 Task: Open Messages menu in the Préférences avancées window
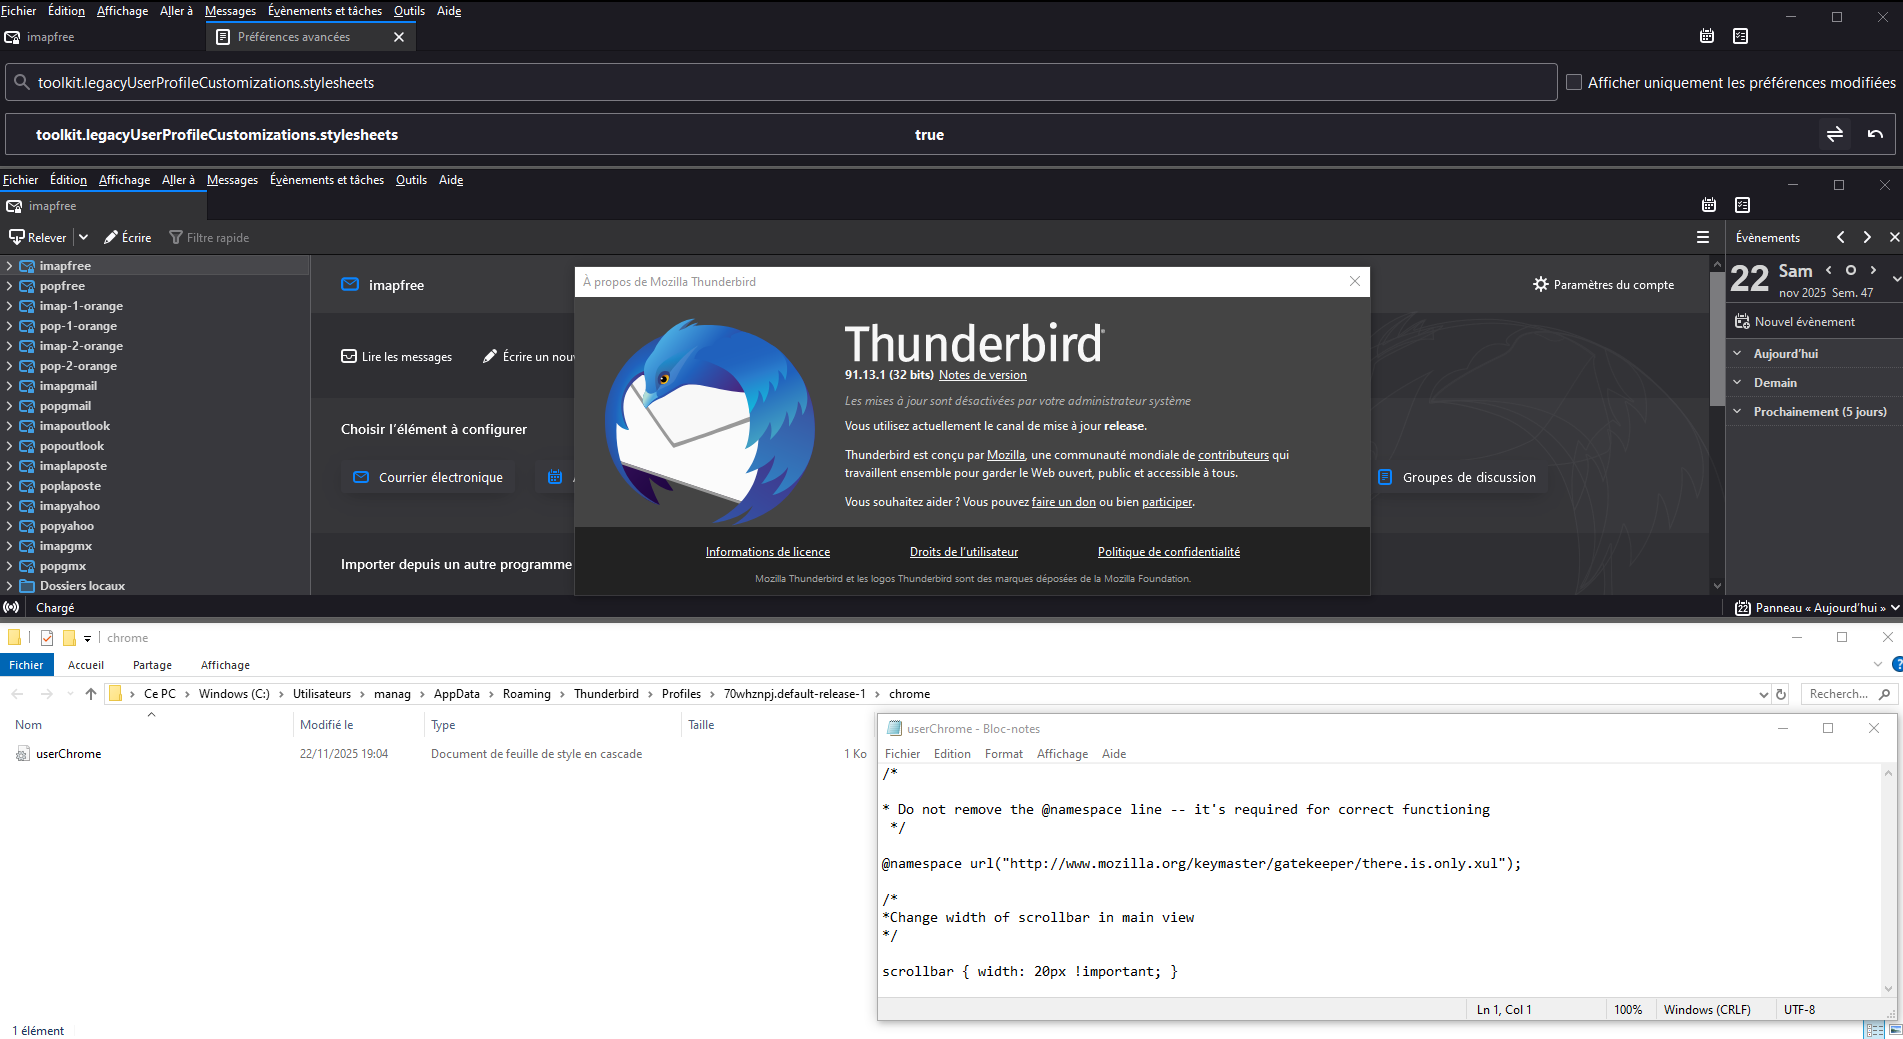click(x=230, y=11)
